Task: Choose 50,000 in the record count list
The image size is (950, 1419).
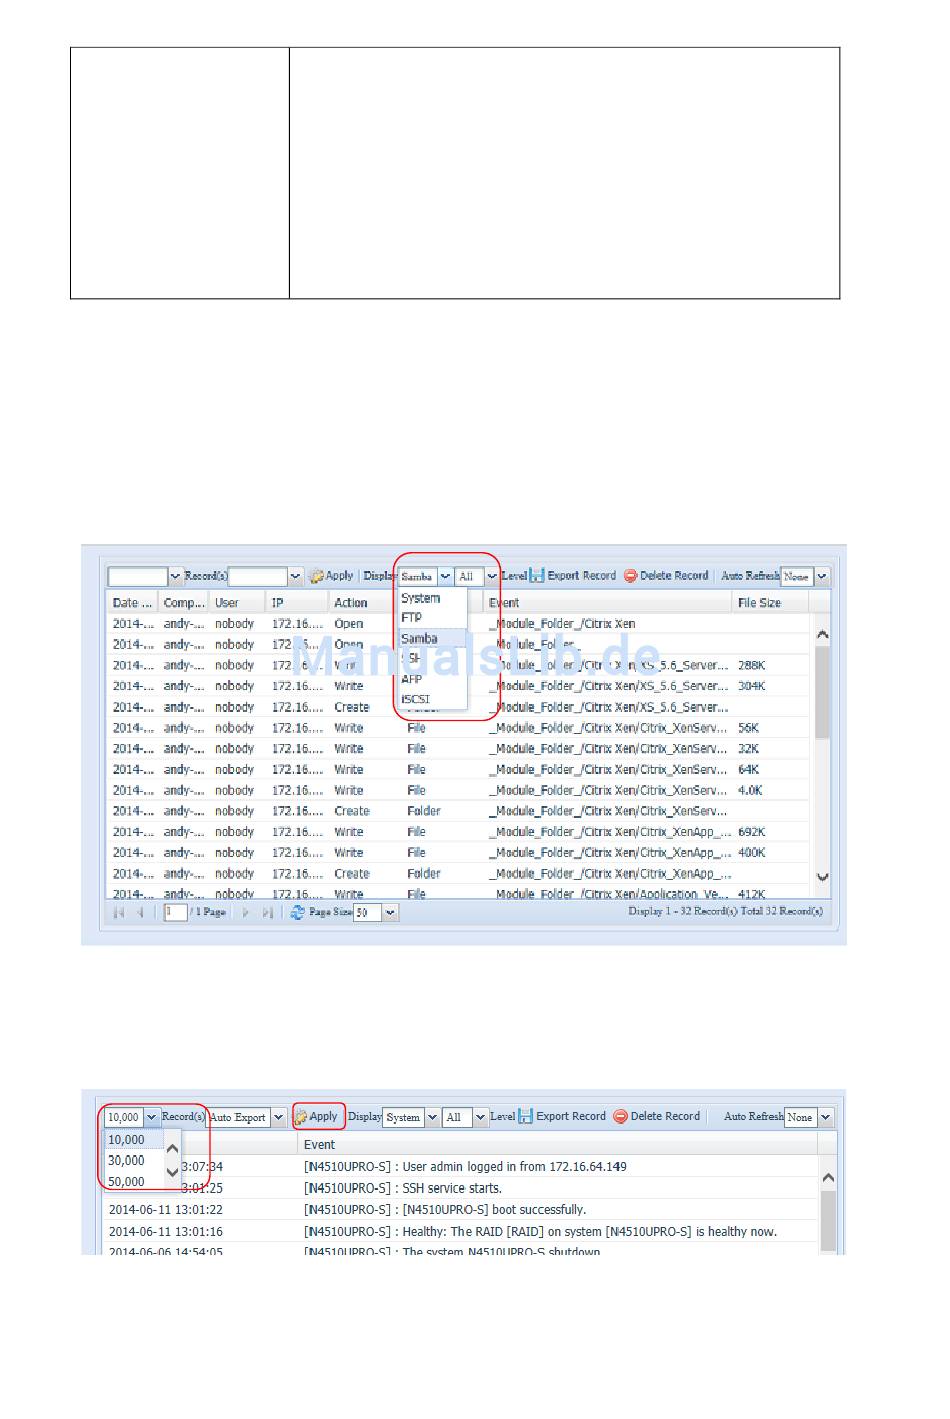Action: 134,1182
